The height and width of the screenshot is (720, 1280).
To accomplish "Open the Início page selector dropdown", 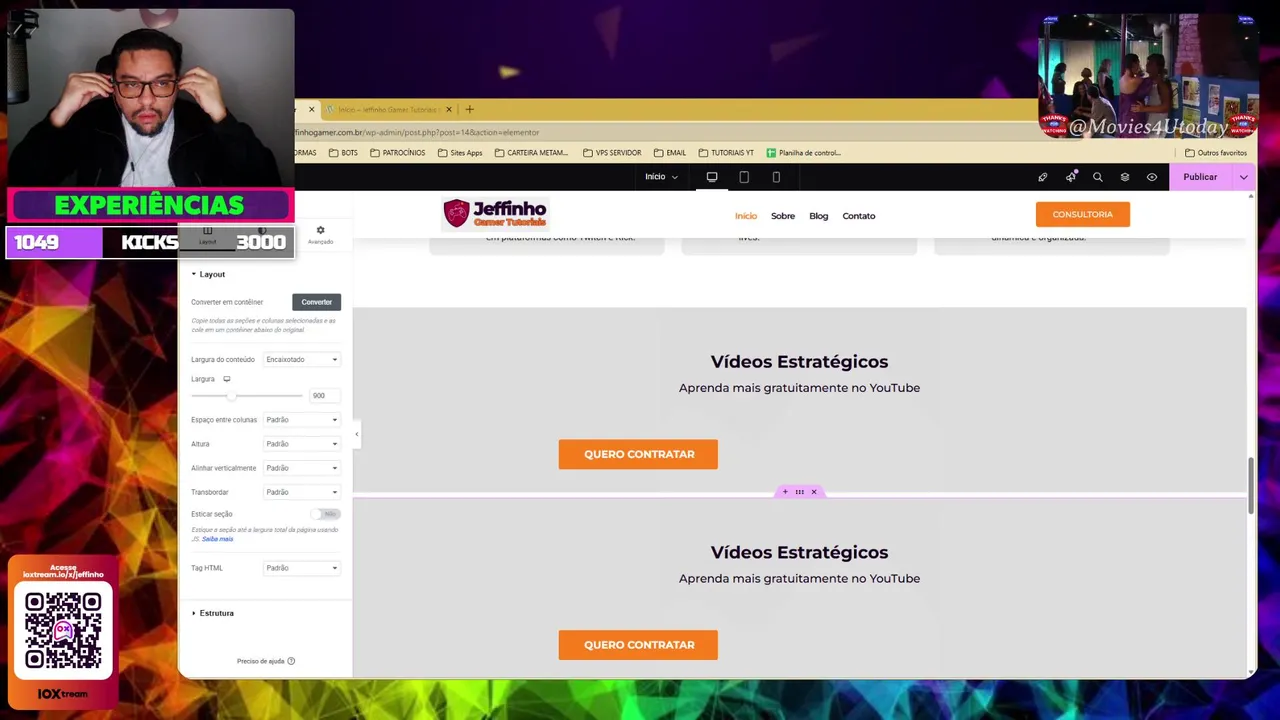I will click(661, 177).
